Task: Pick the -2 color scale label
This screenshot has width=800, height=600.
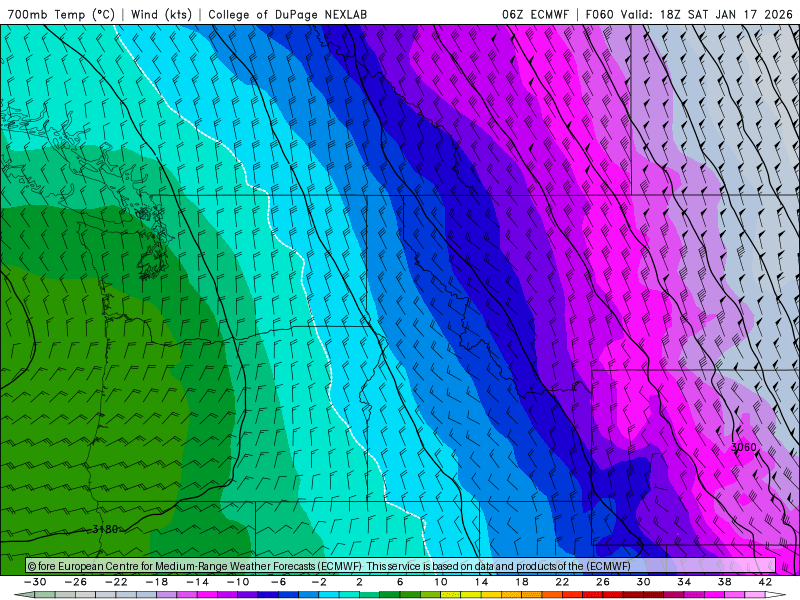Action: 319,582
